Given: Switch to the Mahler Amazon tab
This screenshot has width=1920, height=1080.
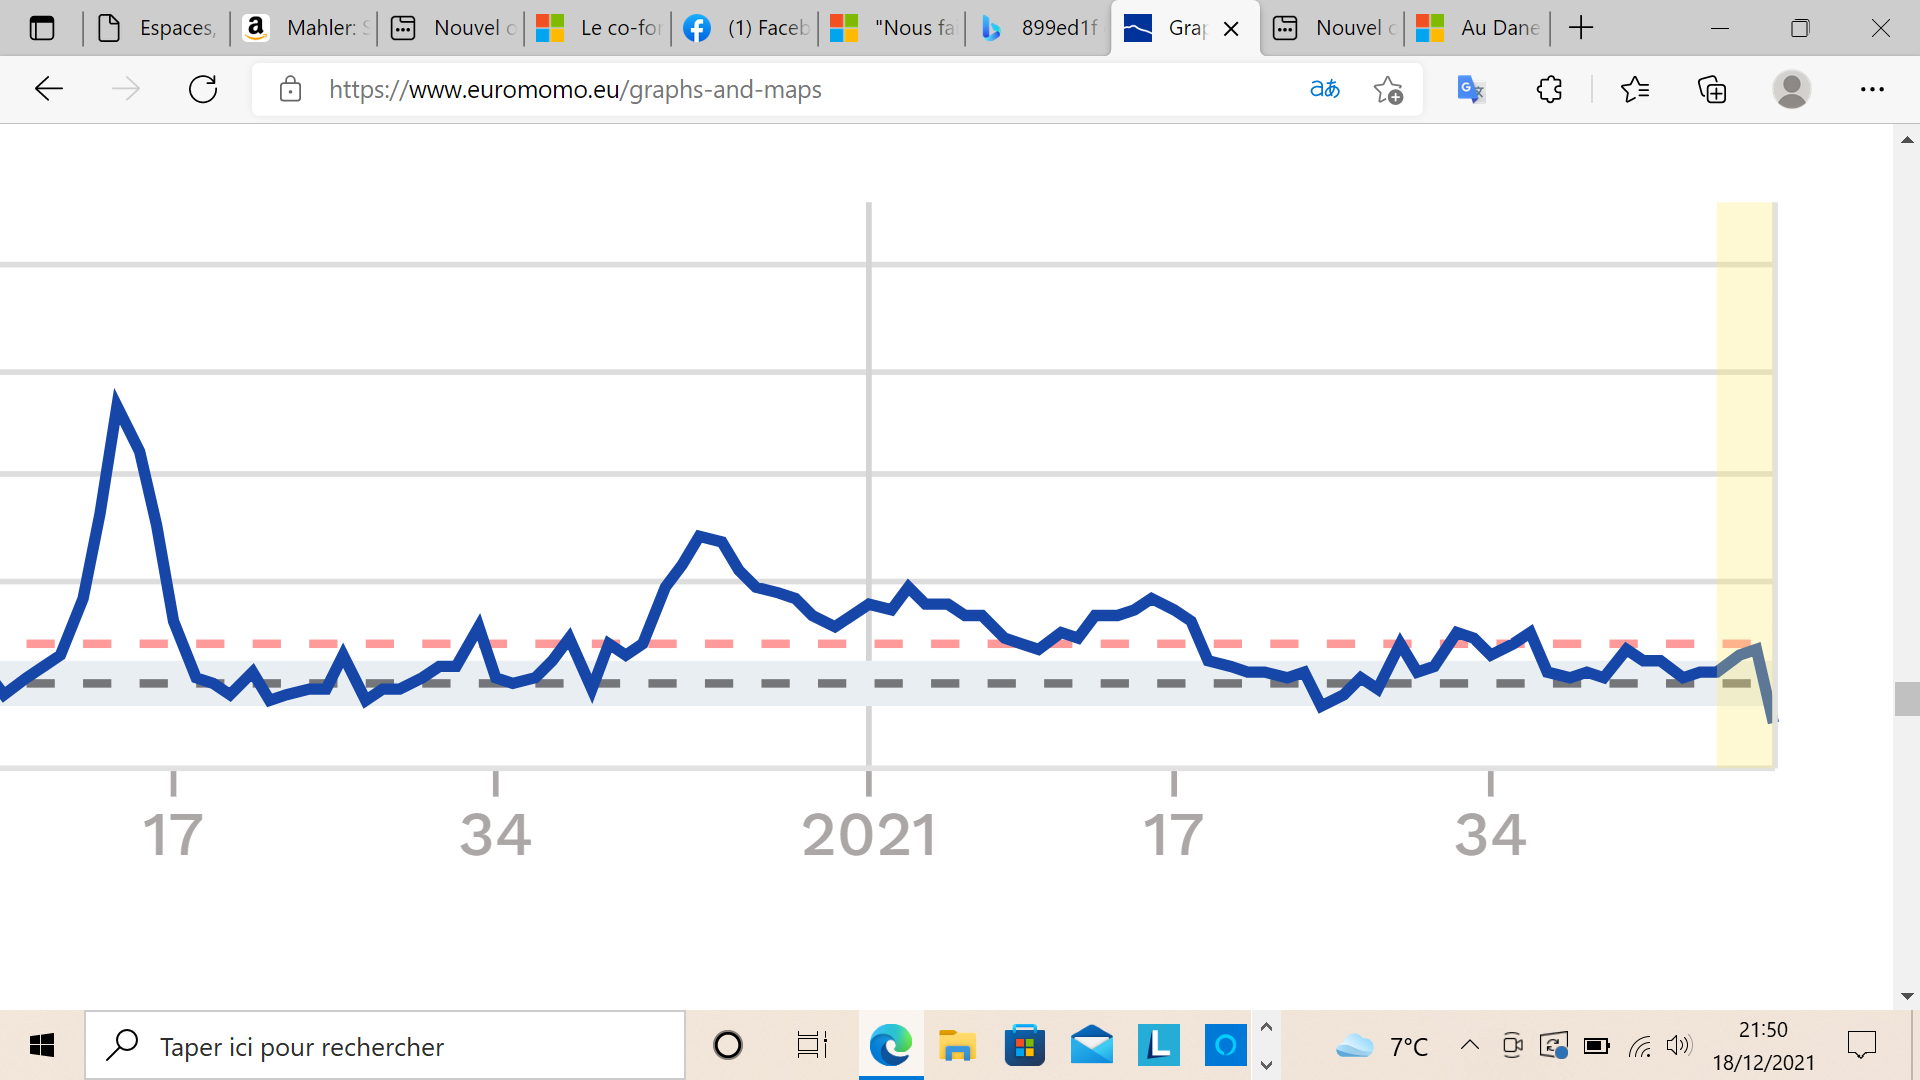Looking at the screenshot, I should point(305,28).
